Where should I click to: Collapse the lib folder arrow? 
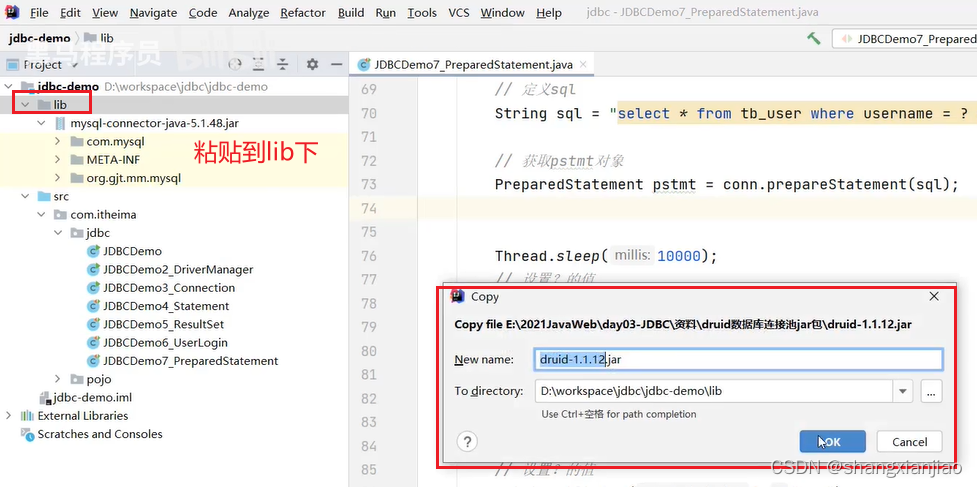pyautogui.click(x=25, y=105)
